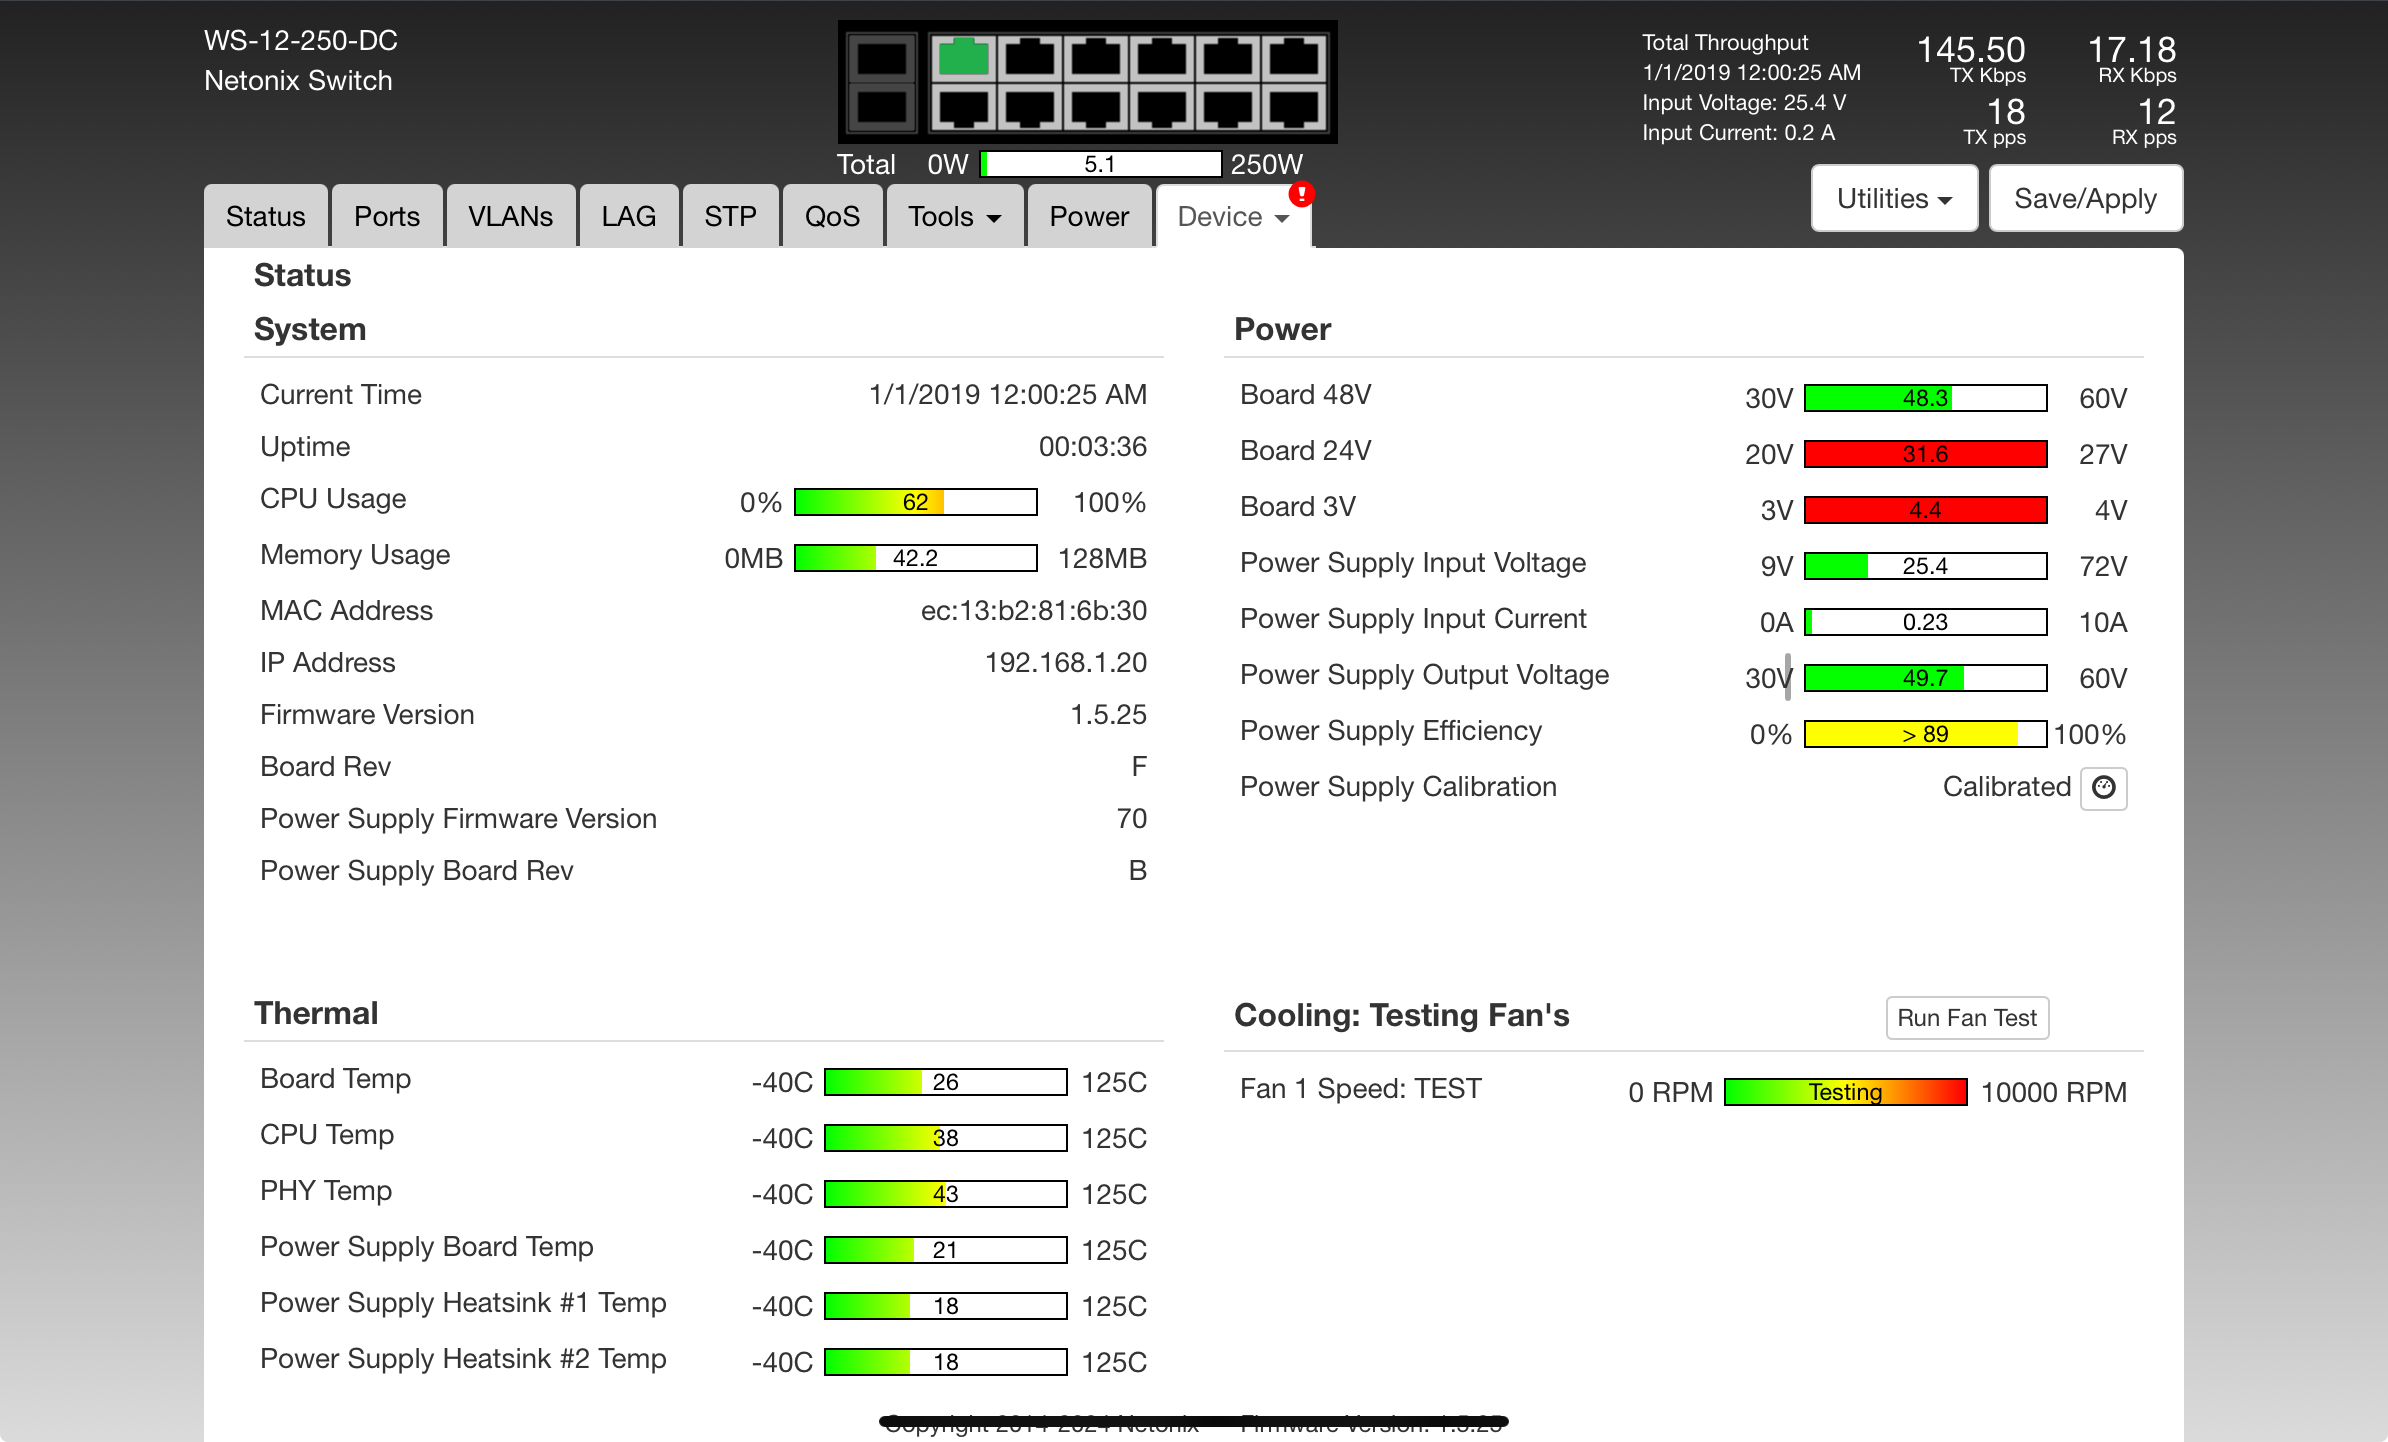Click the red alert badge on Device tab
Screen dimensions: 2388x1442
coord(1301,193)
